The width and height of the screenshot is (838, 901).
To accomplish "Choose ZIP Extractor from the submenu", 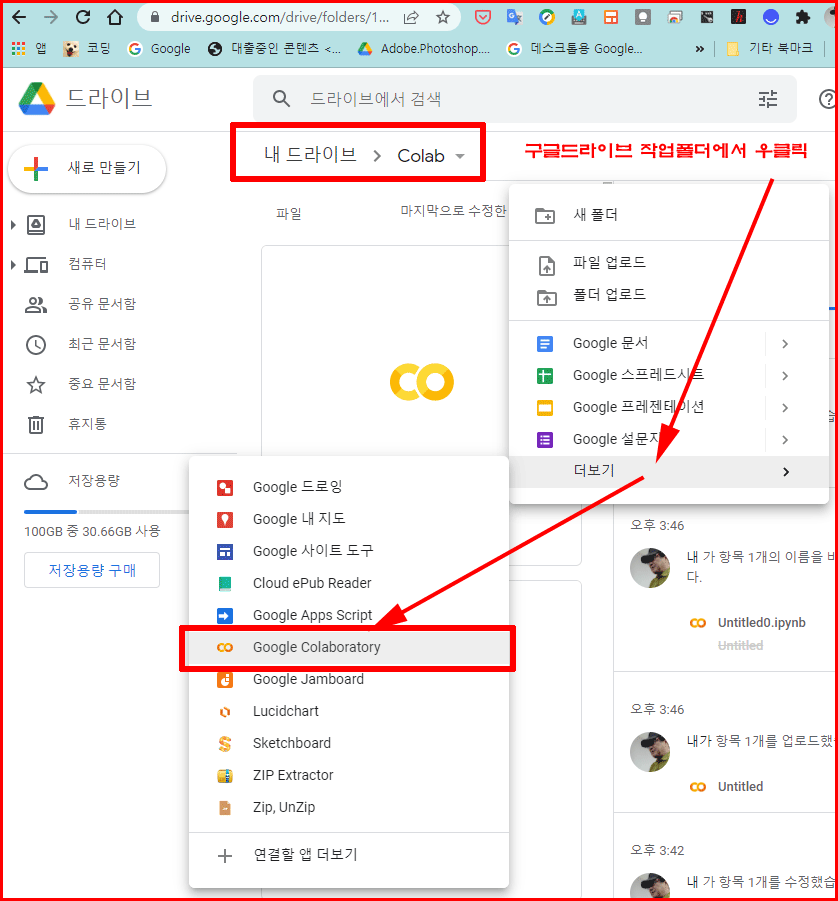I will click(x=348, y=776).
